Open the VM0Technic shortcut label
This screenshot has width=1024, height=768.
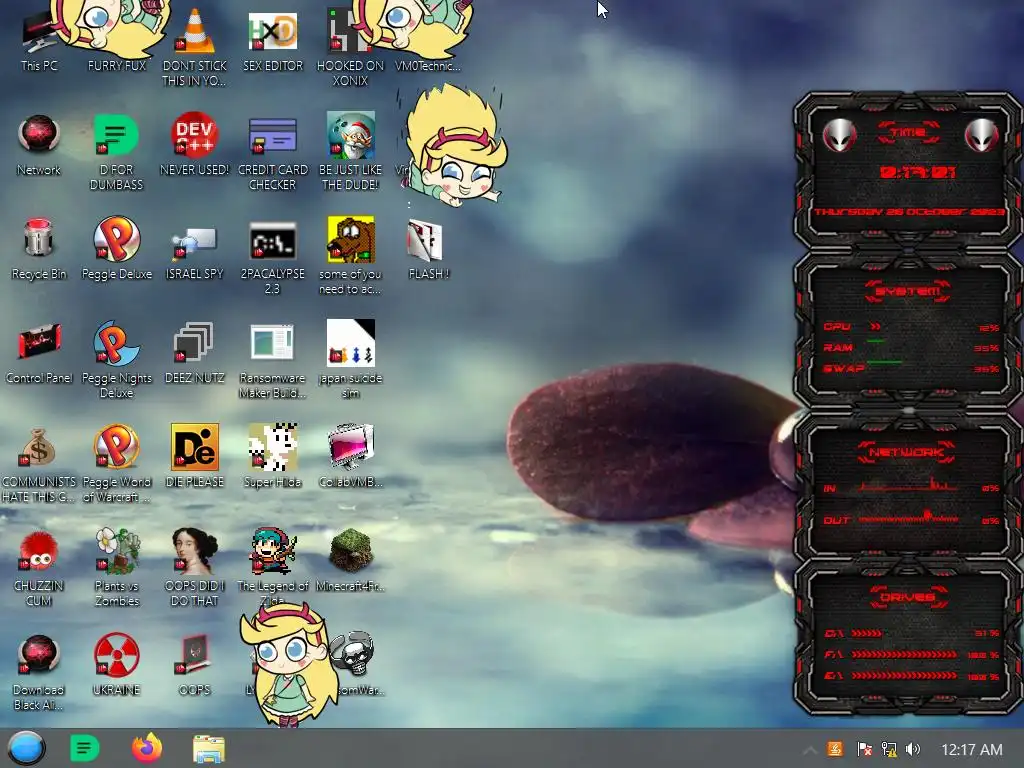pyautogui.click(x=428, y=65)
